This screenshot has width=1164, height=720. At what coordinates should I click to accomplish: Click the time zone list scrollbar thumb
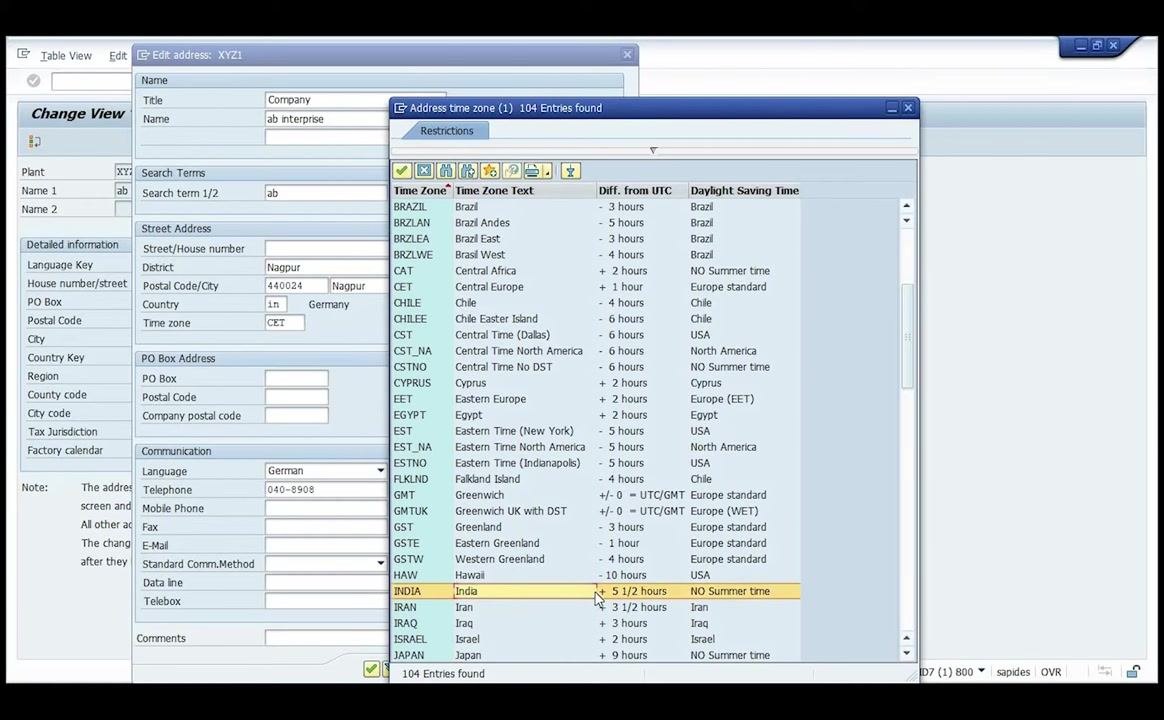click(906, 336)
